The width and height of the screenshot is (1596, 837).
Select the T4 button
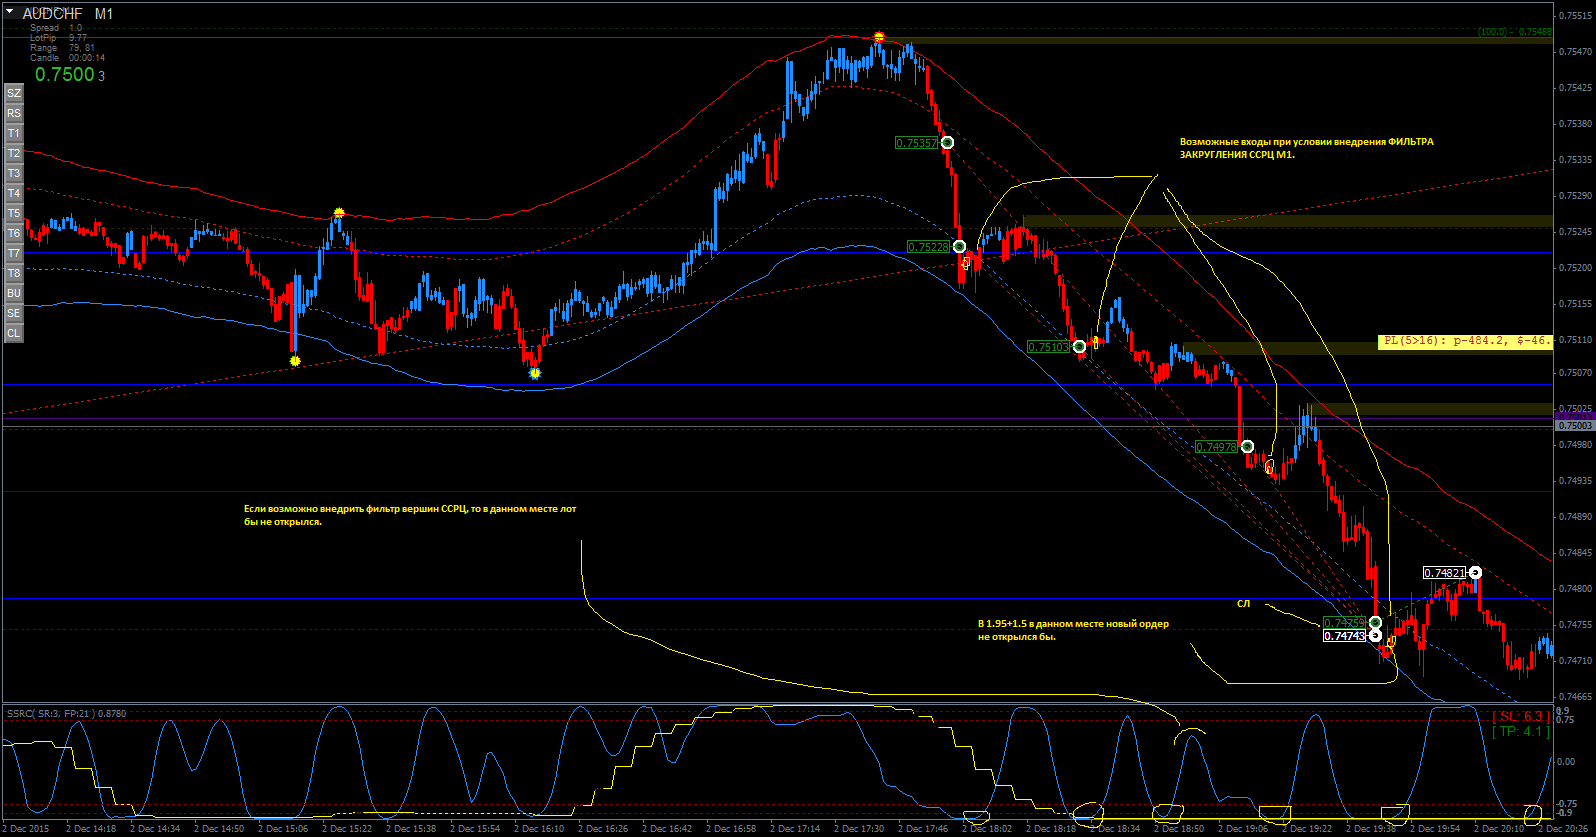point(14,193)
